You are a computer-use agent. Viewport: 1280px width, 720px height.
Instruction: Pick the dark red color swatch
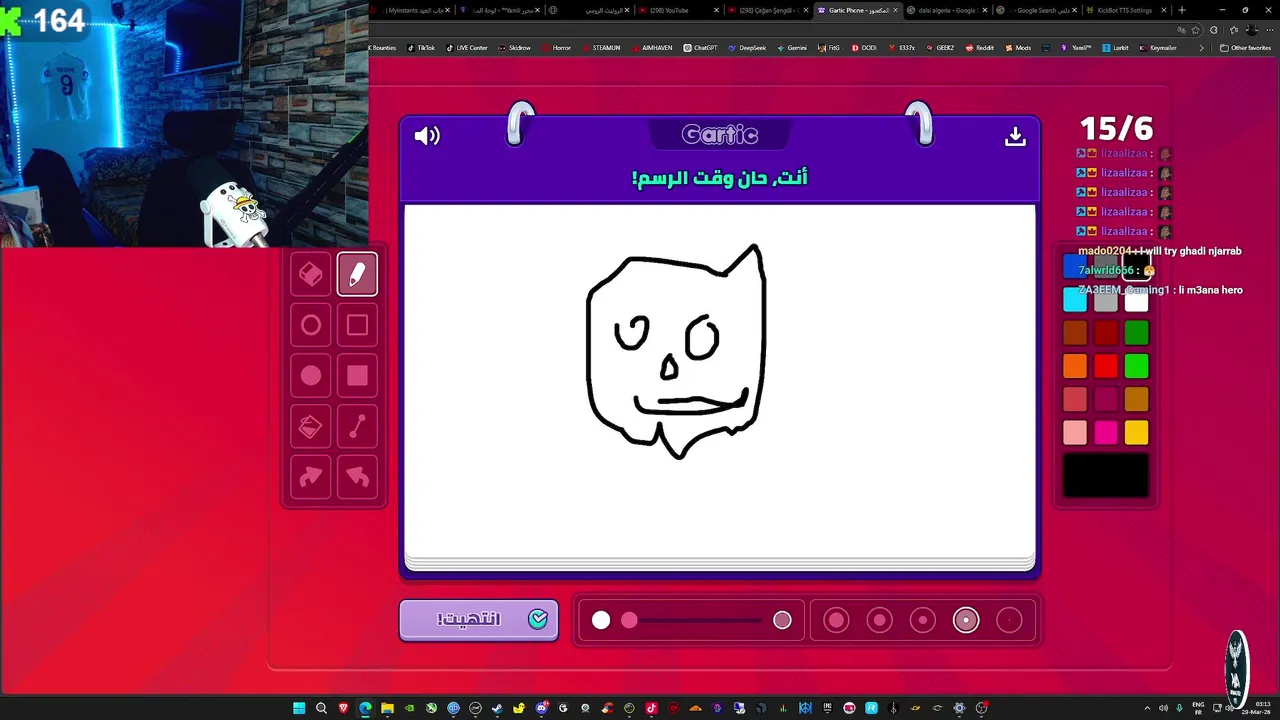pos(1106,333)
